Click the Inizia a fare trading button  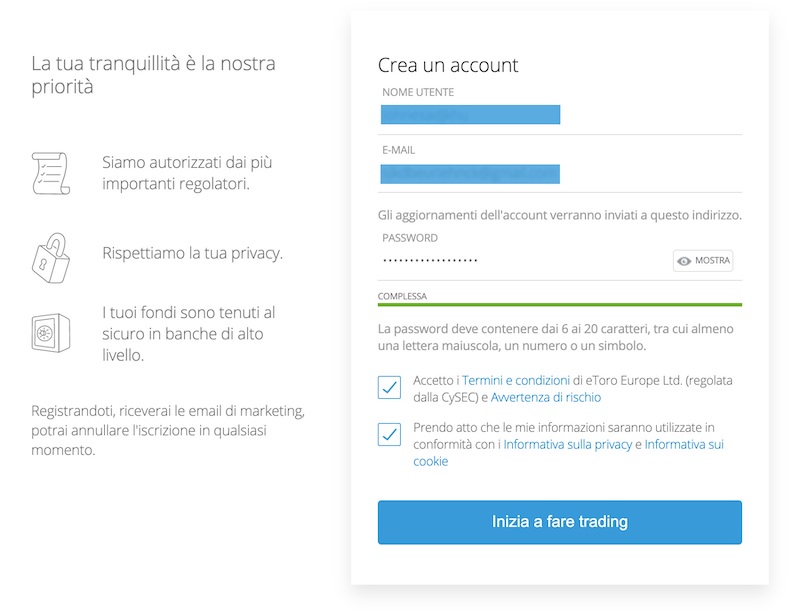(x=560, y=522)
